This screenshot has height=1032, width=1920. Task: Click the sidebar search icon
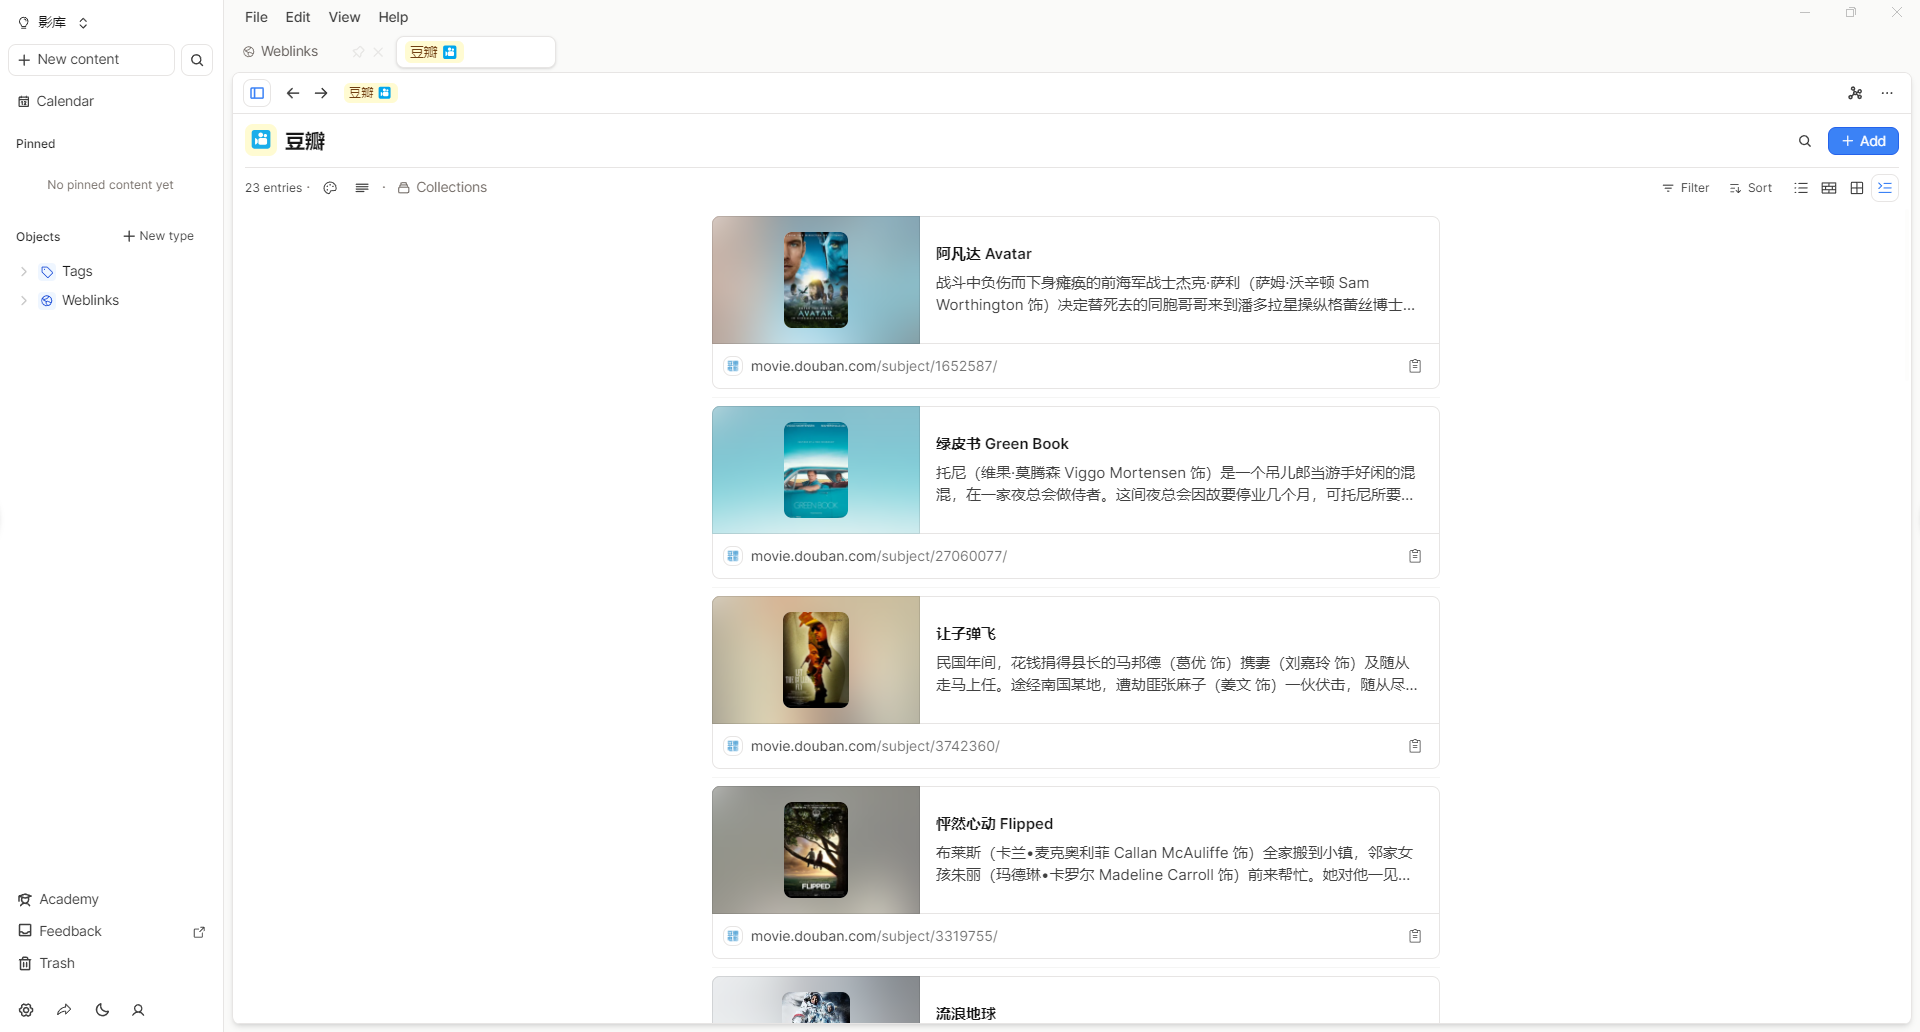(x=197, y=60)
